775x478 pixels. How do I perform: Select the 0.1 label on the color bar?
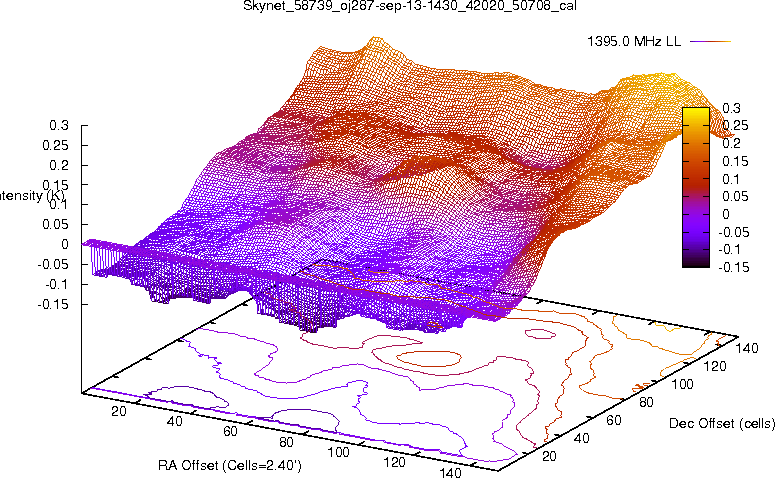coord(732,179)
